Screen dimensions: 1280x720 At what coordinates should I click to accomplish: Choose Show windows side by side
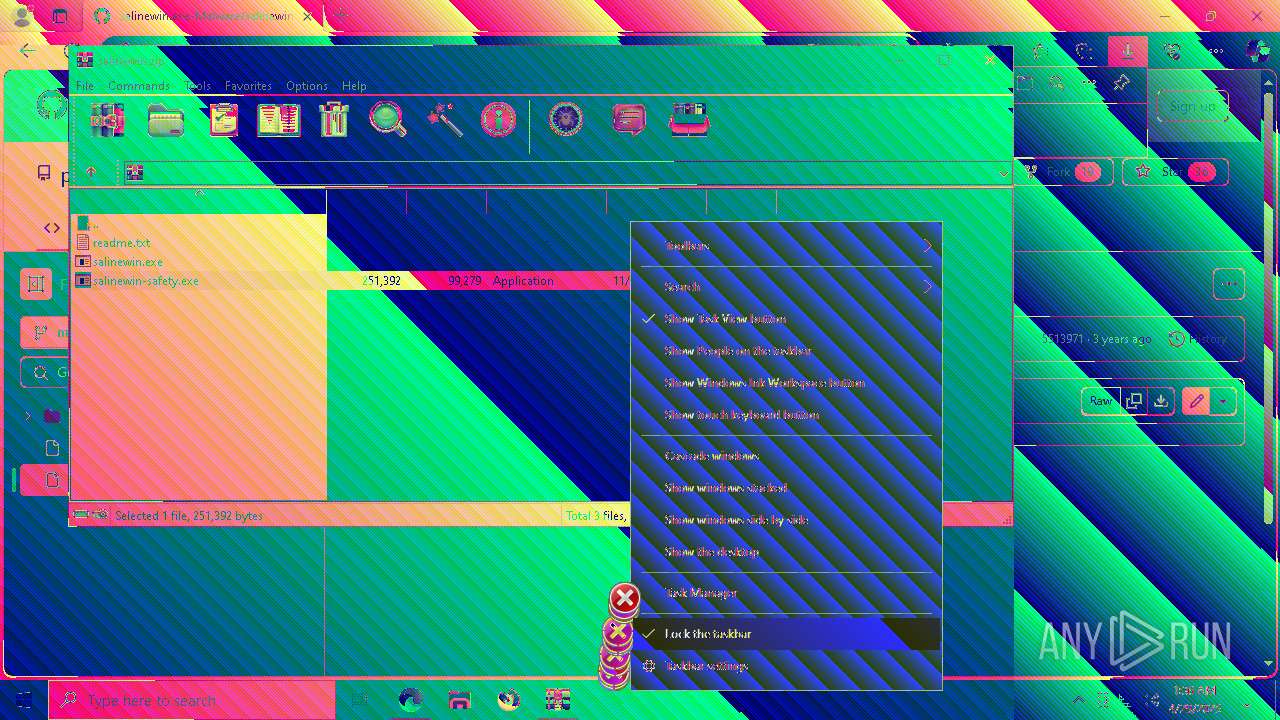786,520
